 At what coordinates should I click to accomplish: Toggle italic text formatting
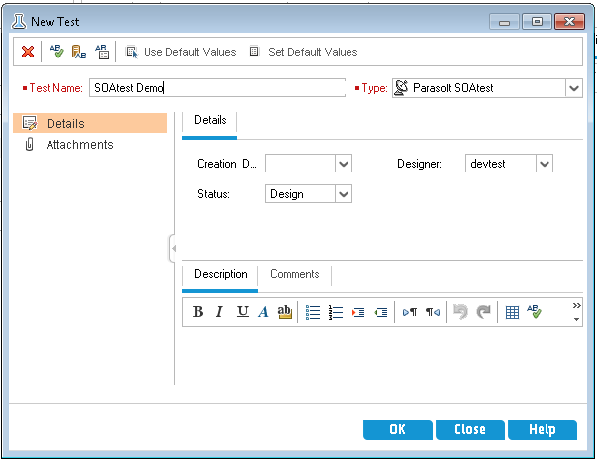point(219,312)
